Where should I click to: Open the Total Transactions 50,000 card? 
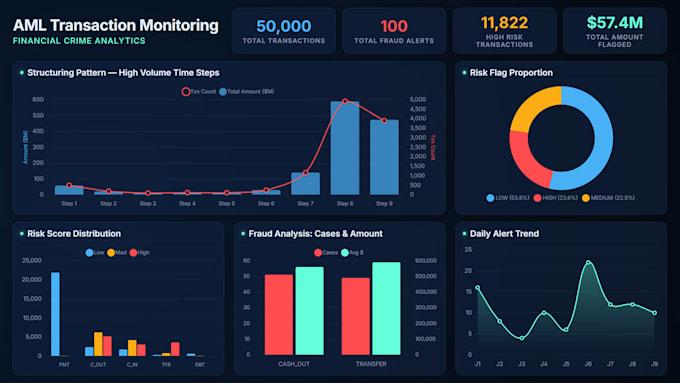[x=284, y=31]
